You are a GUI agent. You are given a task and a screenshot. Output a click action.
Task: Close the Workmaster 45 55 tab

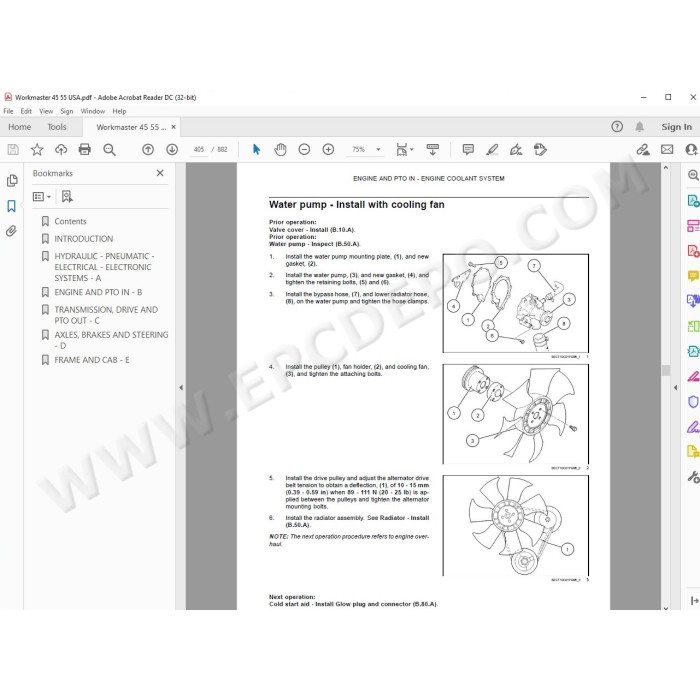(174, 127)
